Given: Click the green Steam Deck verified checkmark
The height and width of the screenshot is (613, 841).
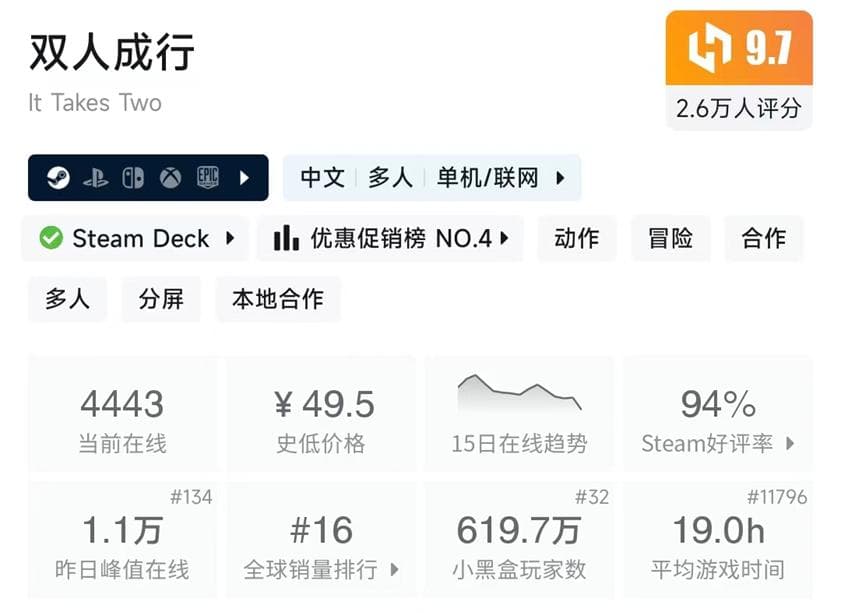Looking at the screenshot, I should (x=50, y=239).
